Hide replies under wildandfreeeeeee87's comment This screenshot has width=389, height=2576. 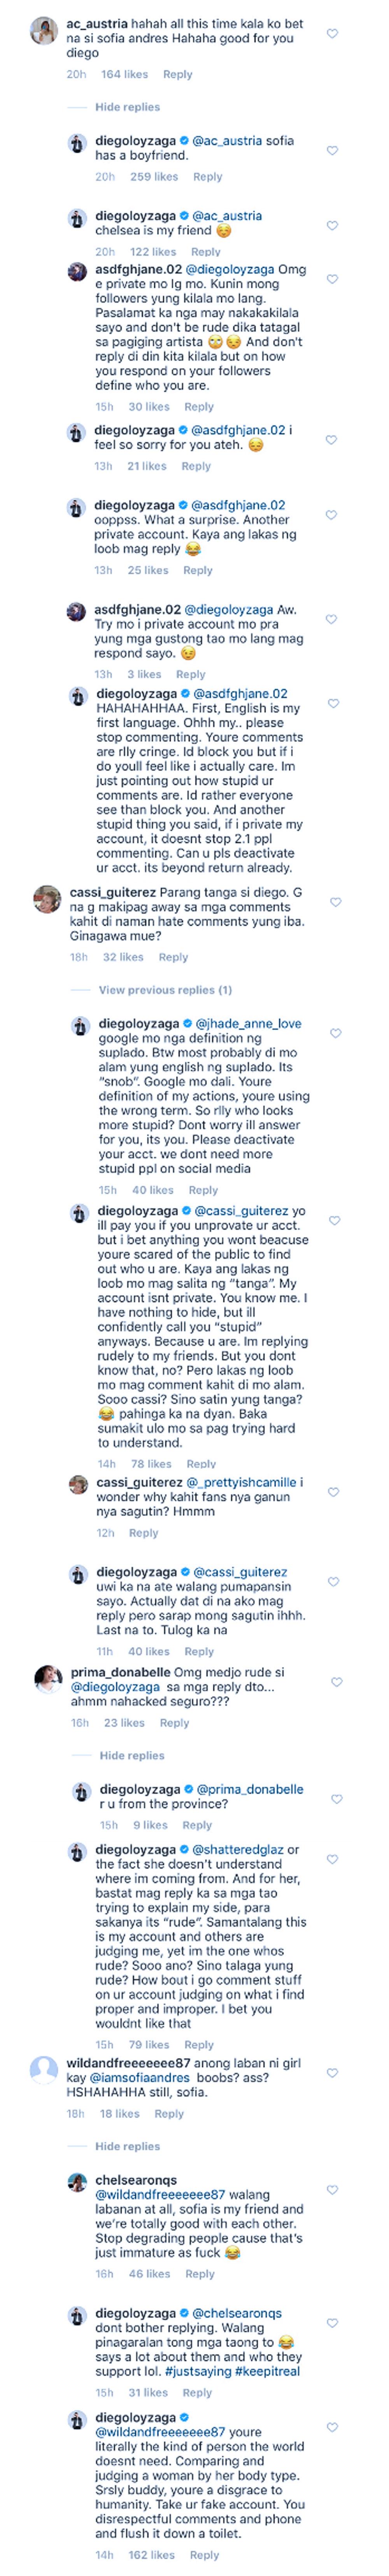coord(127,2146)
